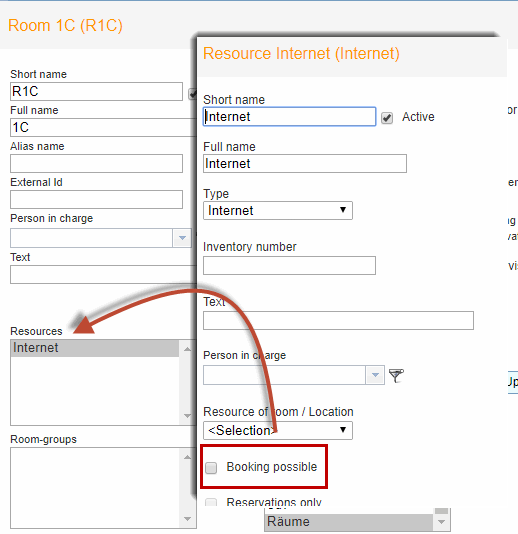This screenshot has height=534, width=518.
Task: Open Resource of room / Location dropdown
Action: [x=278, y=430]
